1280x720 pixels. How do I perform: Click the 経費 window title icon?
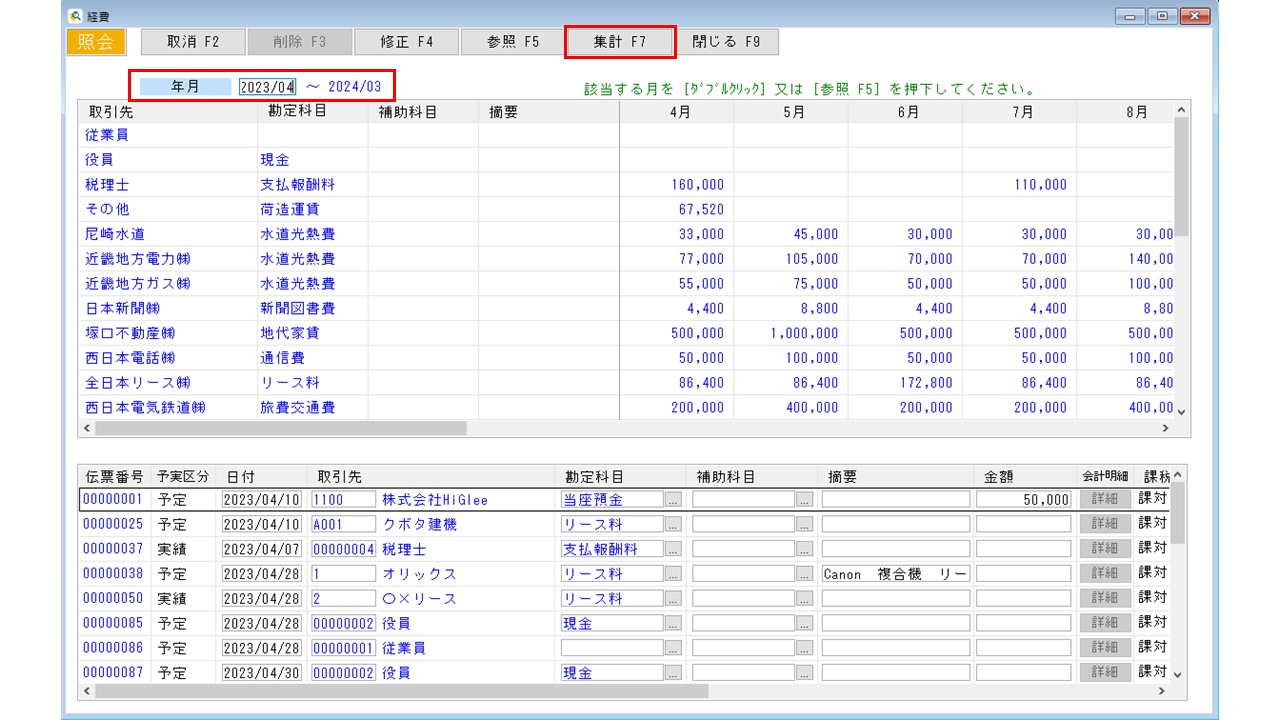(75, 15)
